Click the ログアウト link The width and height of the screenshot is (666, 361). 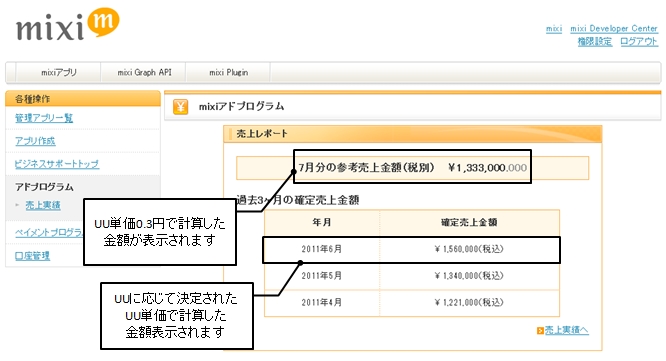point(639,42)
